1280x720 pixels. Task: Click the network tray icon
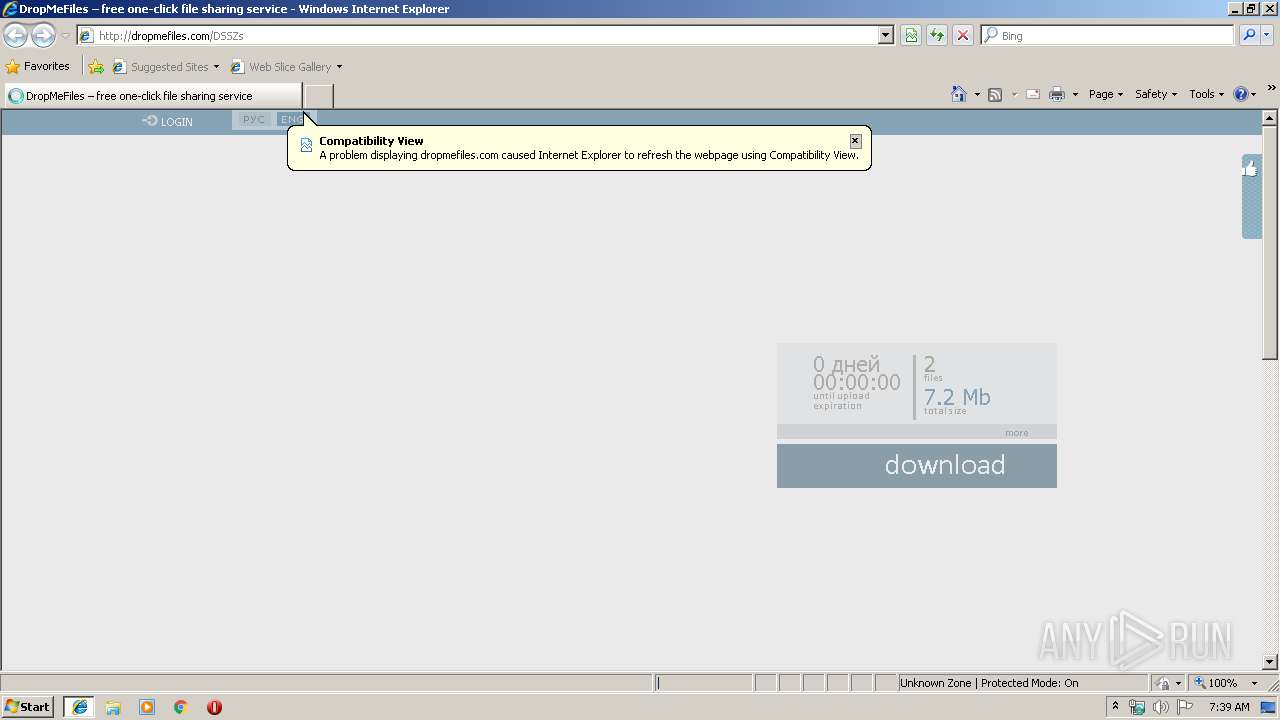tap(1137, 707)
